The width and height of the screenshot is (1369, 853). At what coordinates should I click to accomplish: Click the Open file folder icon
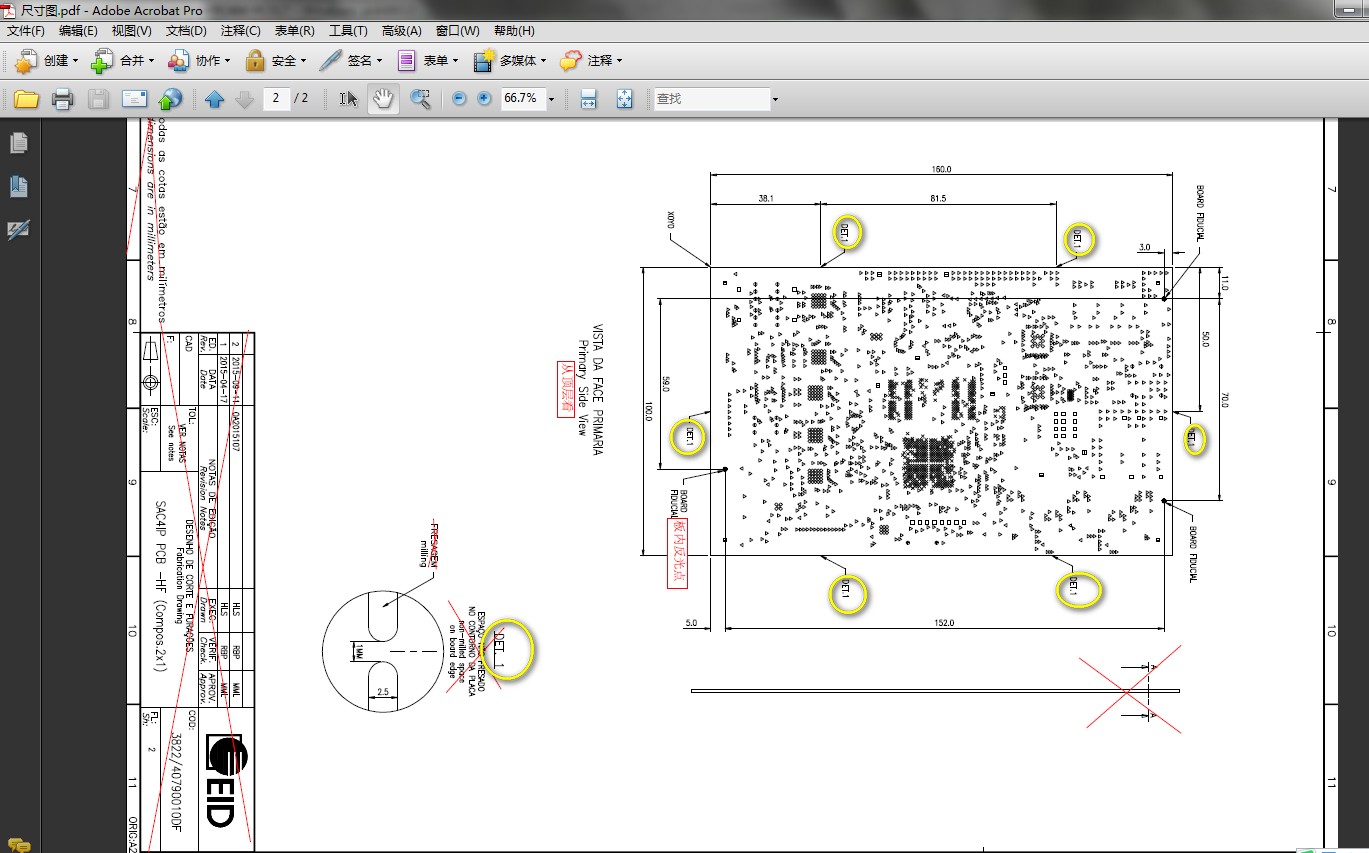click(x=25, y=99)
